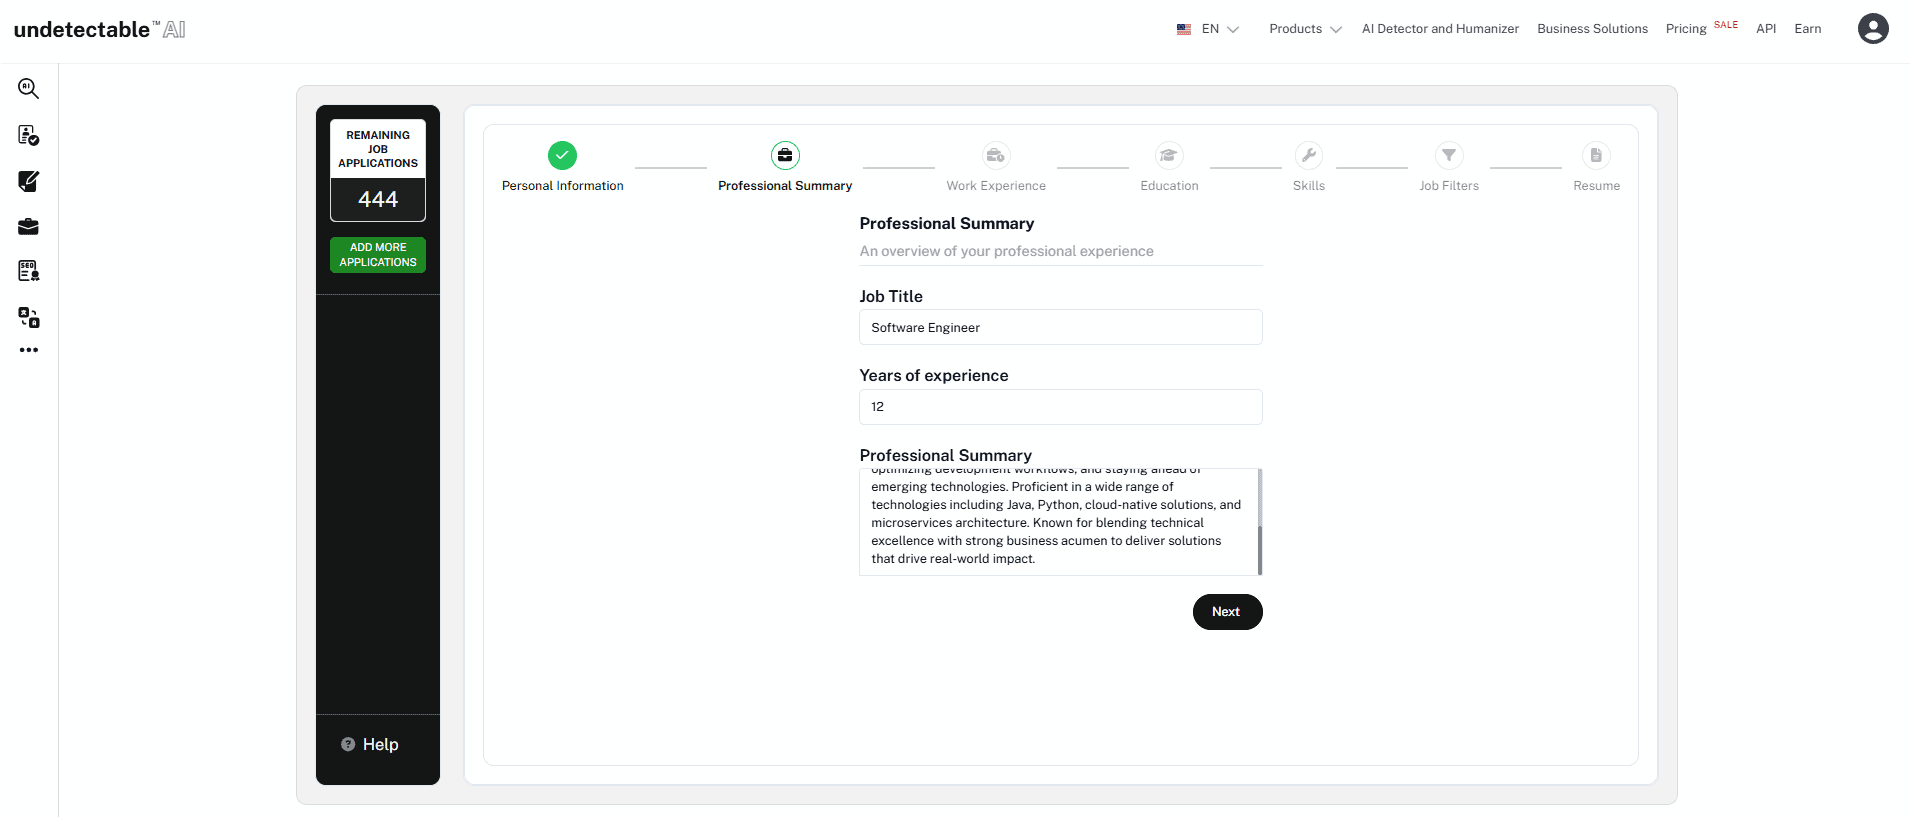This screenshot has height=817, width=1910.
Task: Click the Professional Summary briefcase step icon
Action: [785, 155]
